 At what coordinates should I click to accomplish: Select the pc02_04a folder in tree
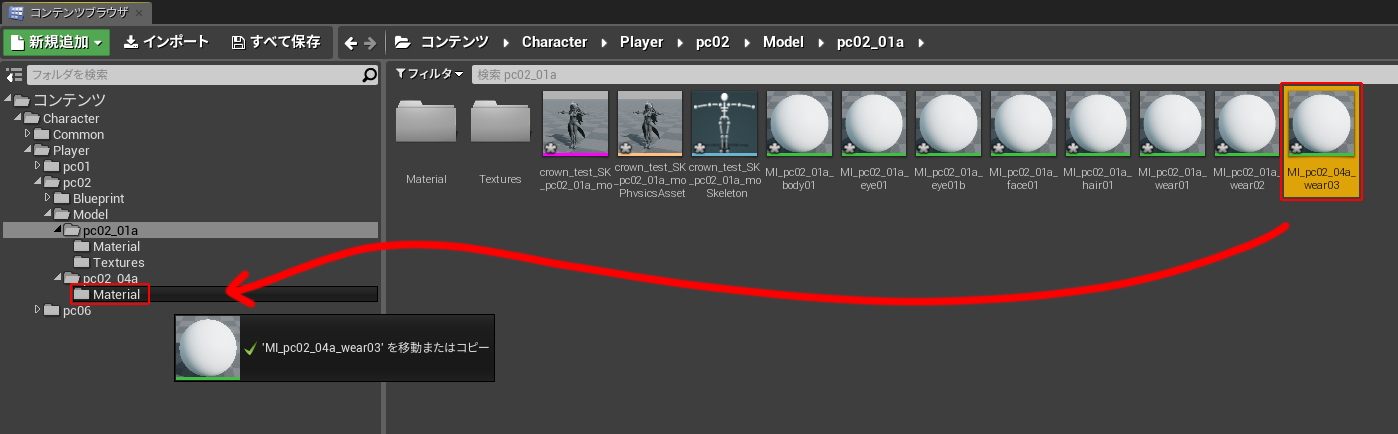(110, 278)
